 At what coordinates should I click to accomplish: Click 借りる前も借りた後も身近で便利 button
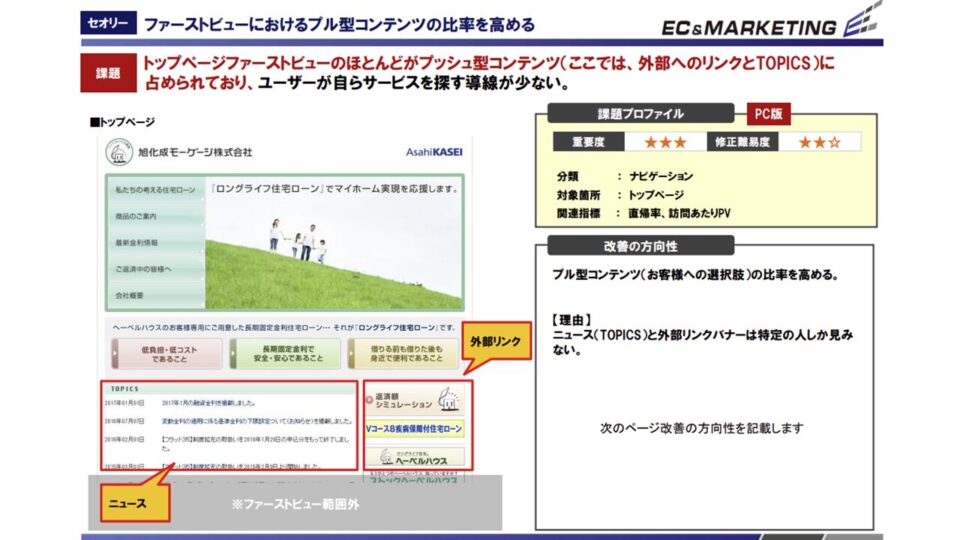point(403,354)
